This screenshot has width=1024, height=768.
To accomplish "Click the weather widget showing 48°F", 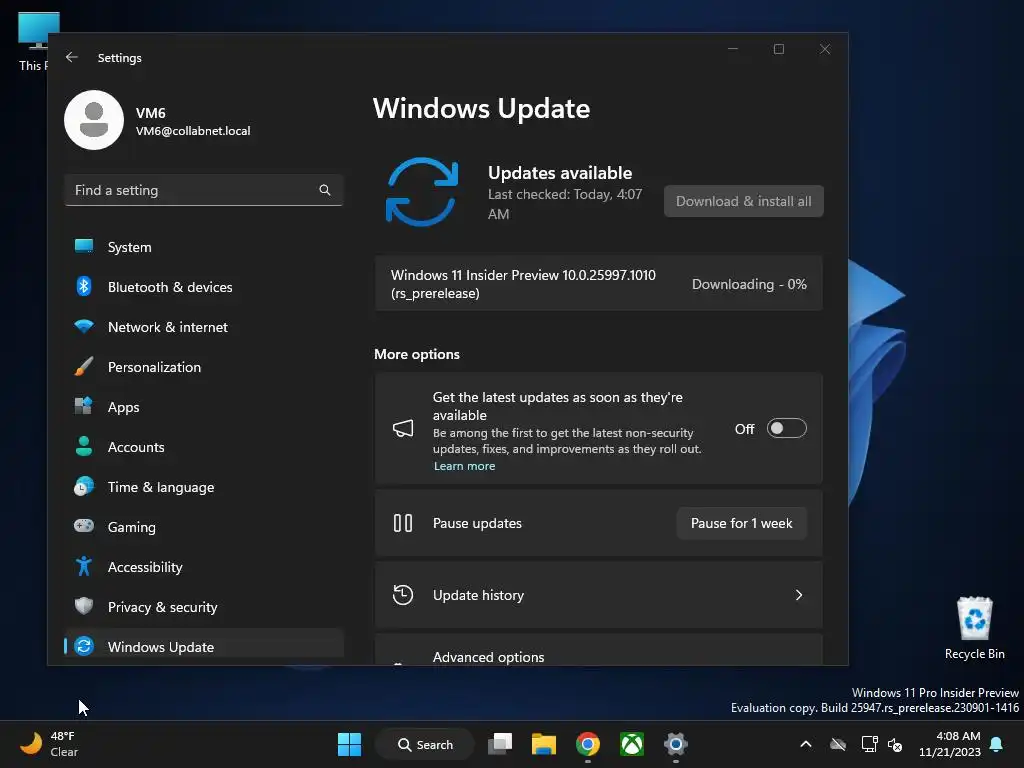I will (50, 744).
